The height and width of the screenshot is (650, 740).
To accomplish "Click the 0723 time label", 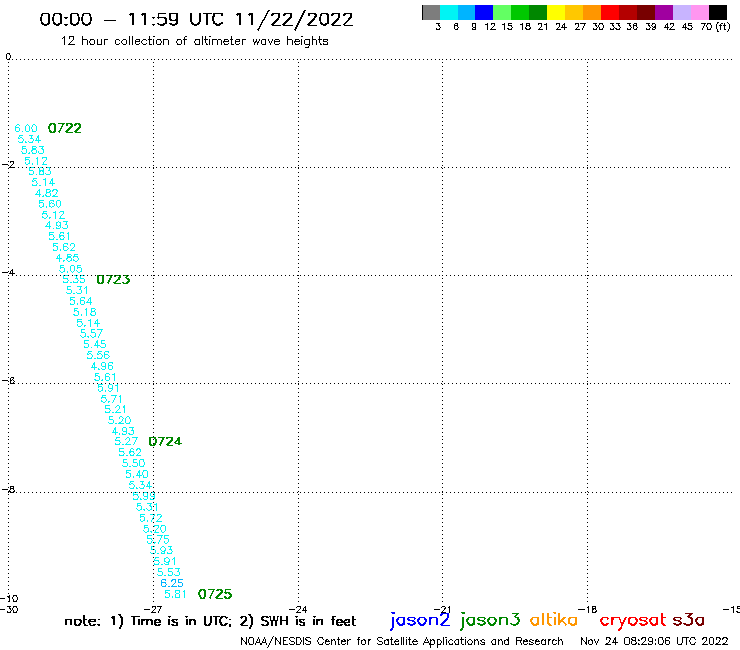I will pyautogui.click(x=113, y=279).
